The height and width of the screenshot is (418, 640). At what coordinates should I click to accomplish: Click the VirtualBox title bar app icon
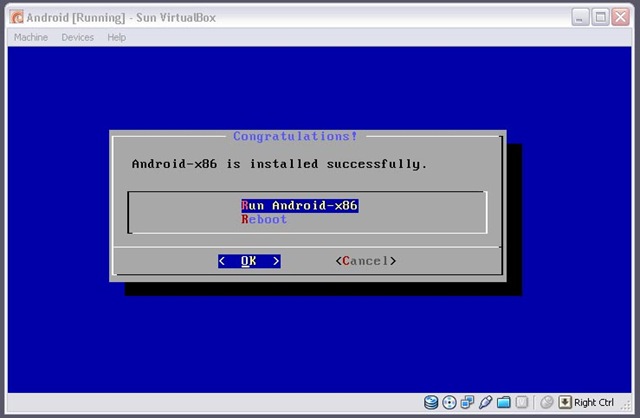(17, 17)
